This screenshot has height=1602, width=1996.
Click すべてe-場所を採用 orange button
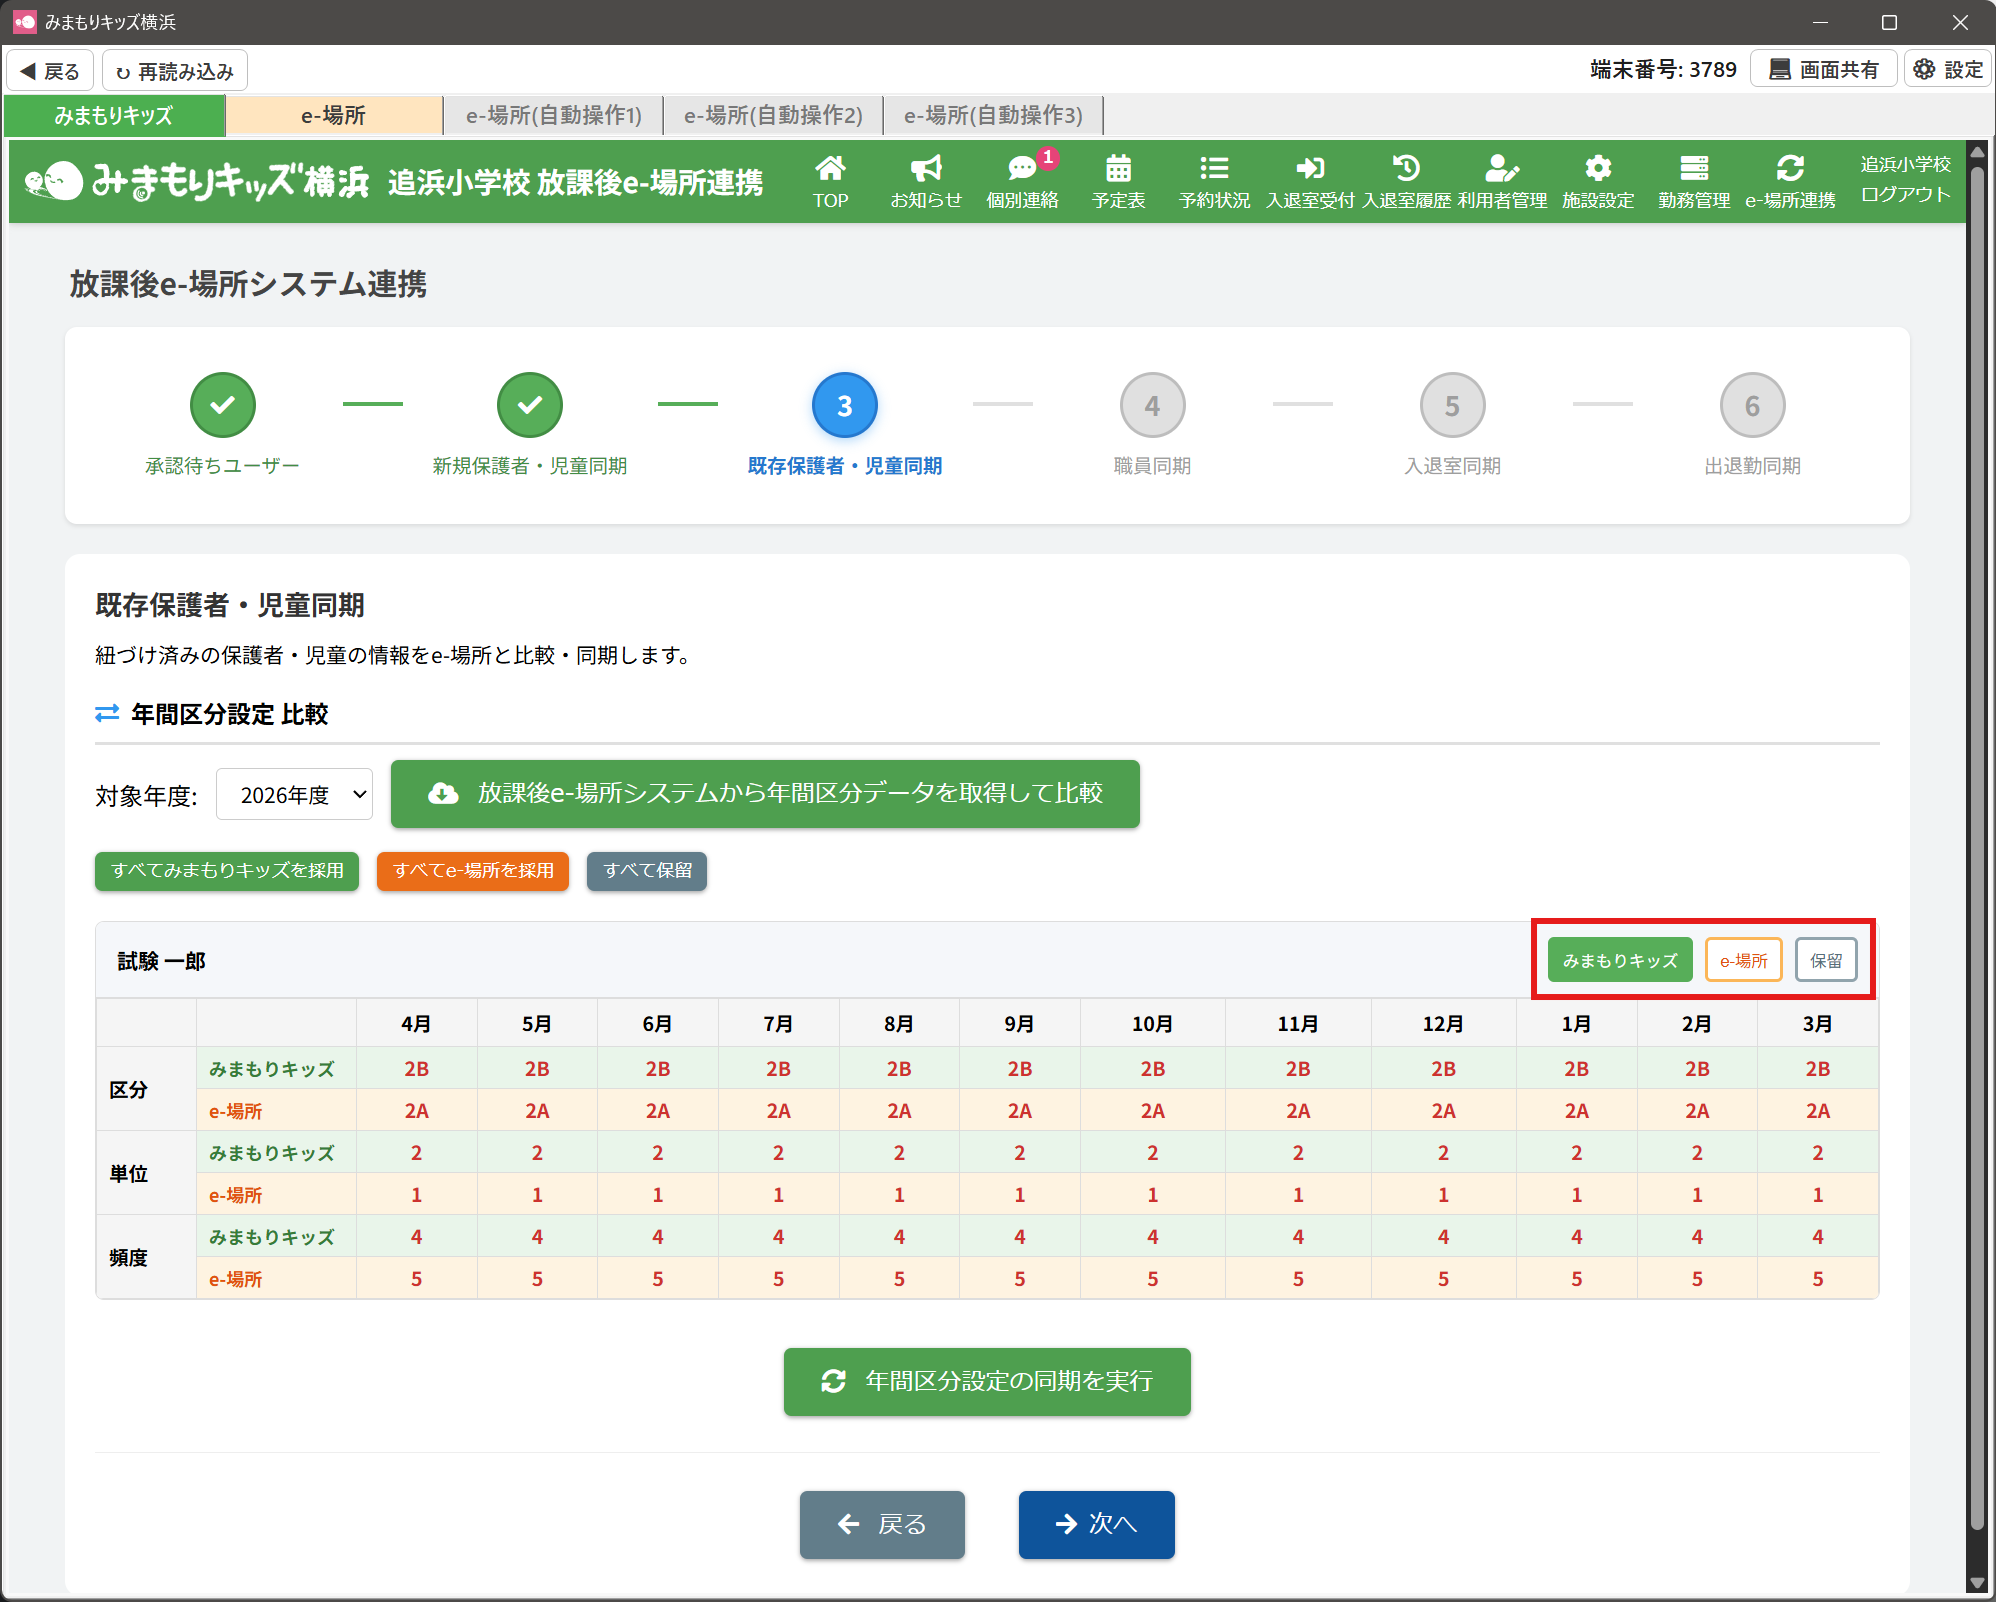click(473, 871)
